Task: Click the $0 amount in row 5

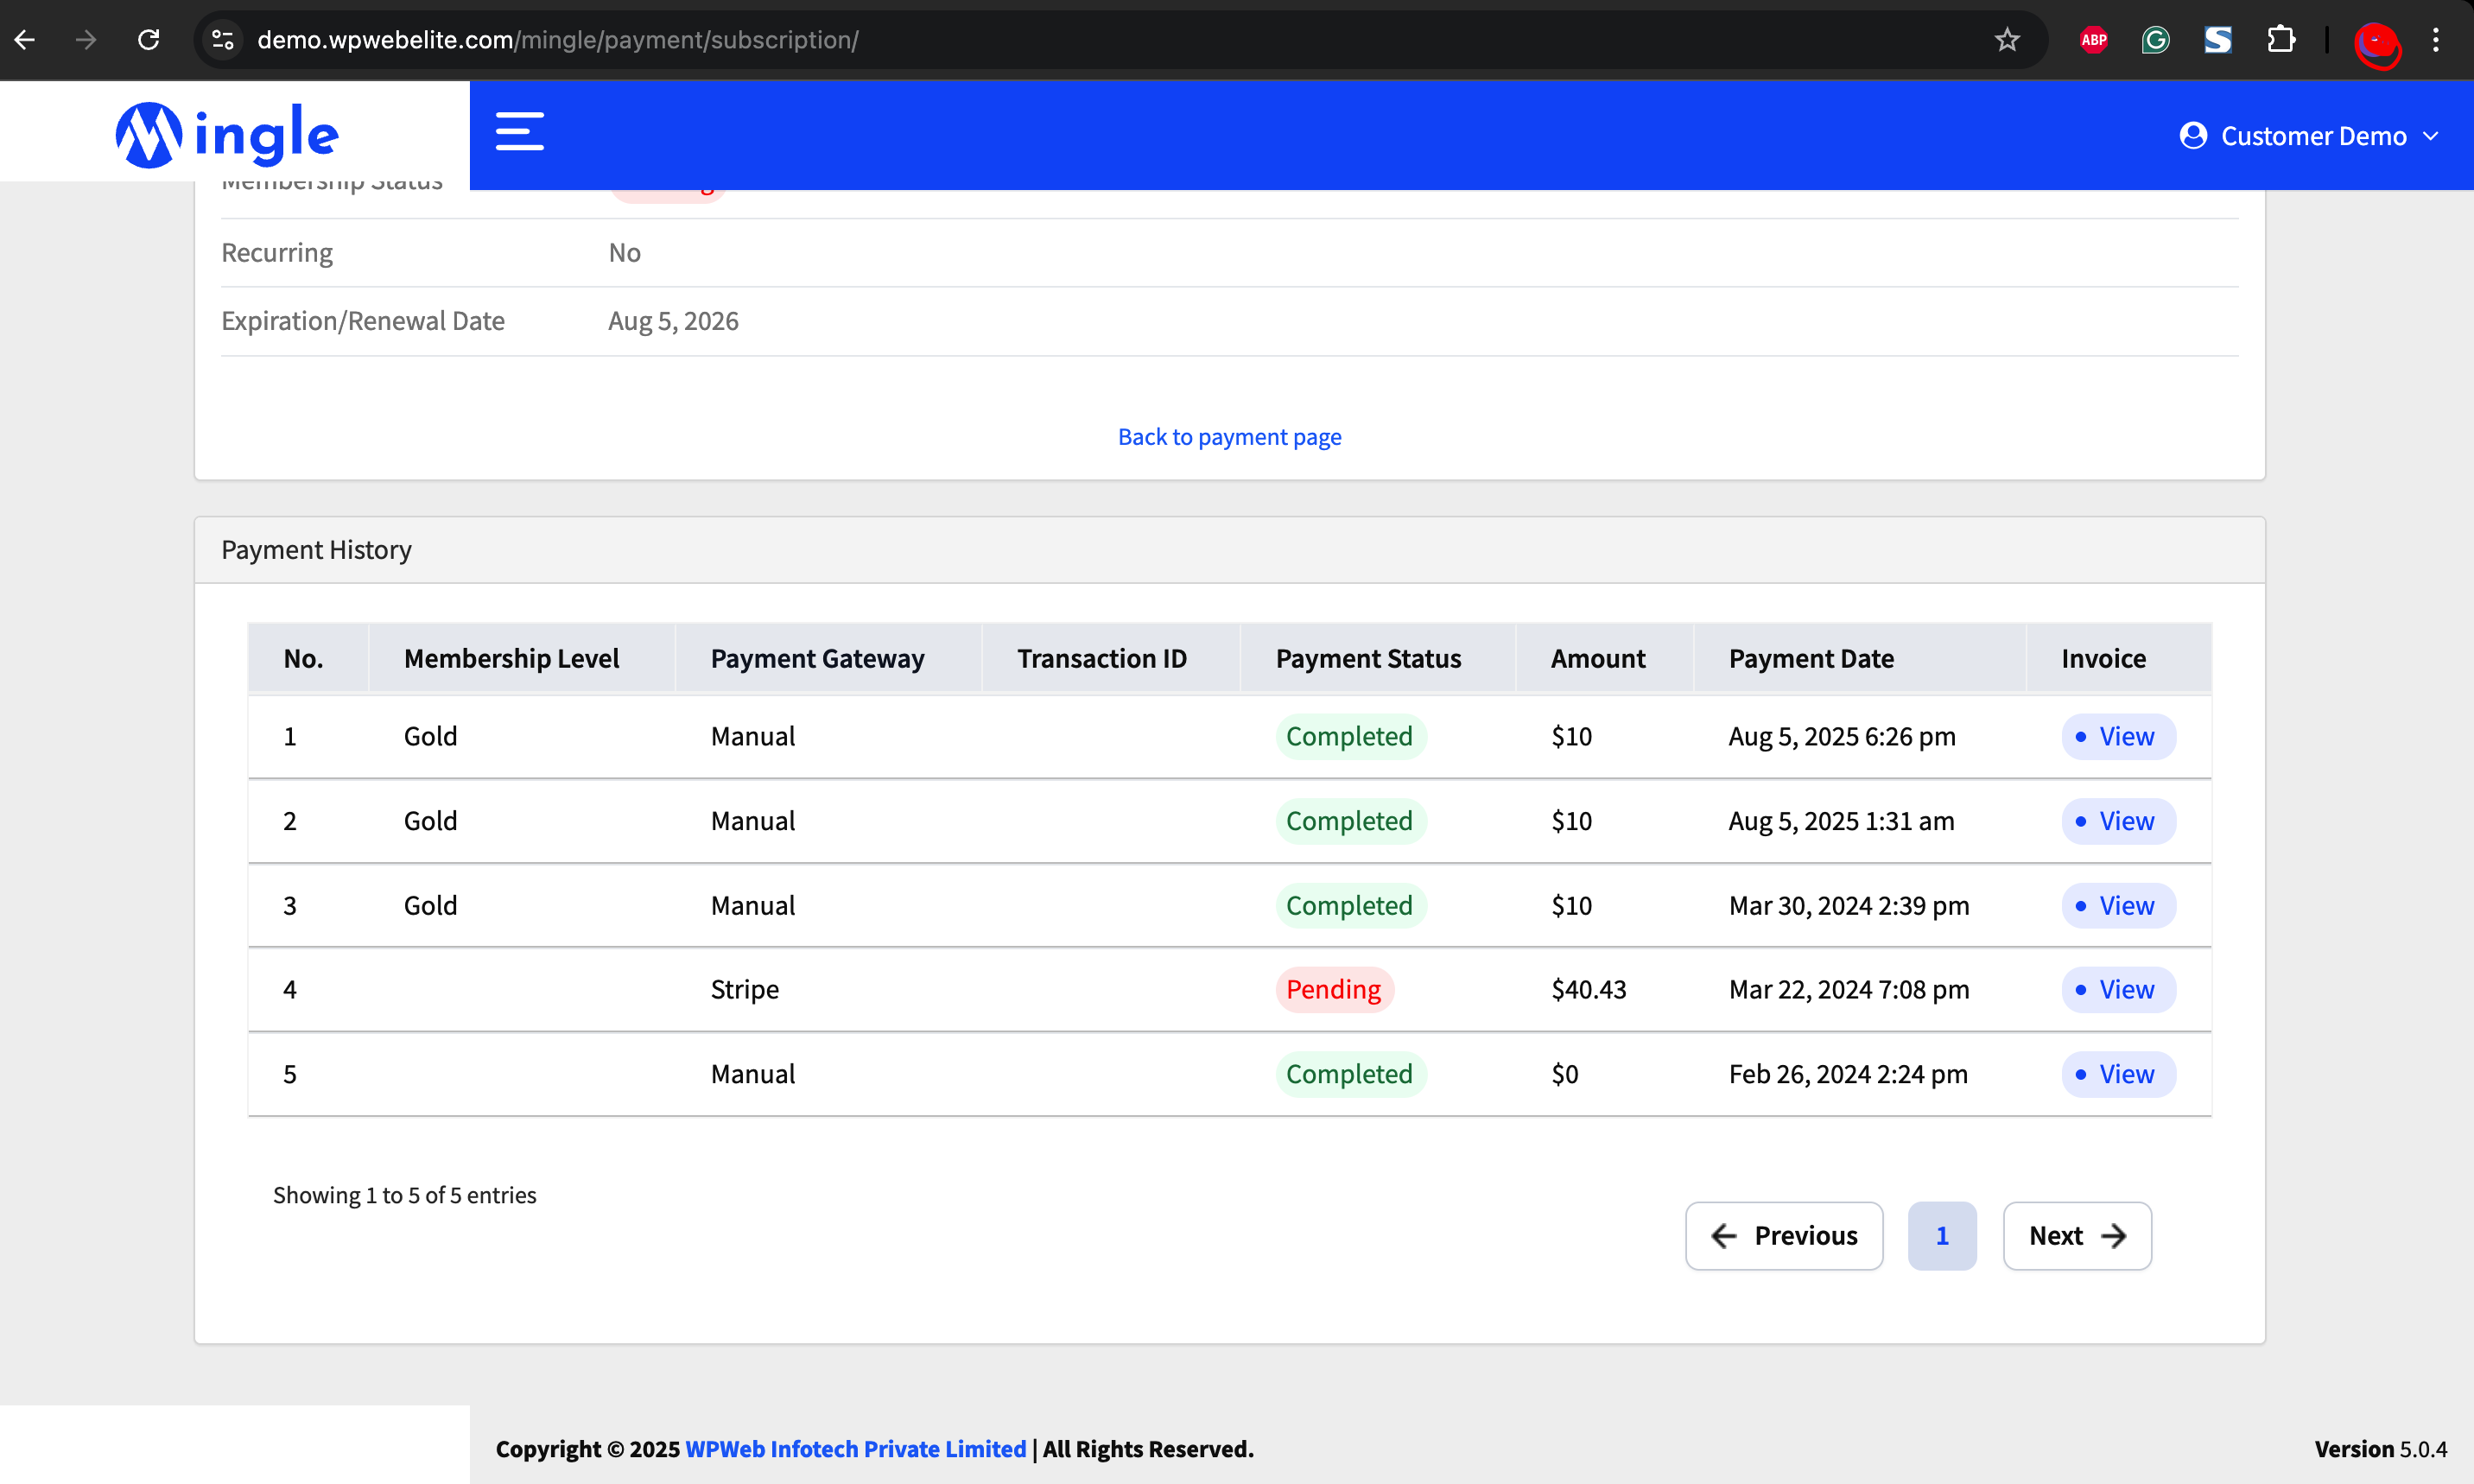Action: (x=1564, y=1074)
